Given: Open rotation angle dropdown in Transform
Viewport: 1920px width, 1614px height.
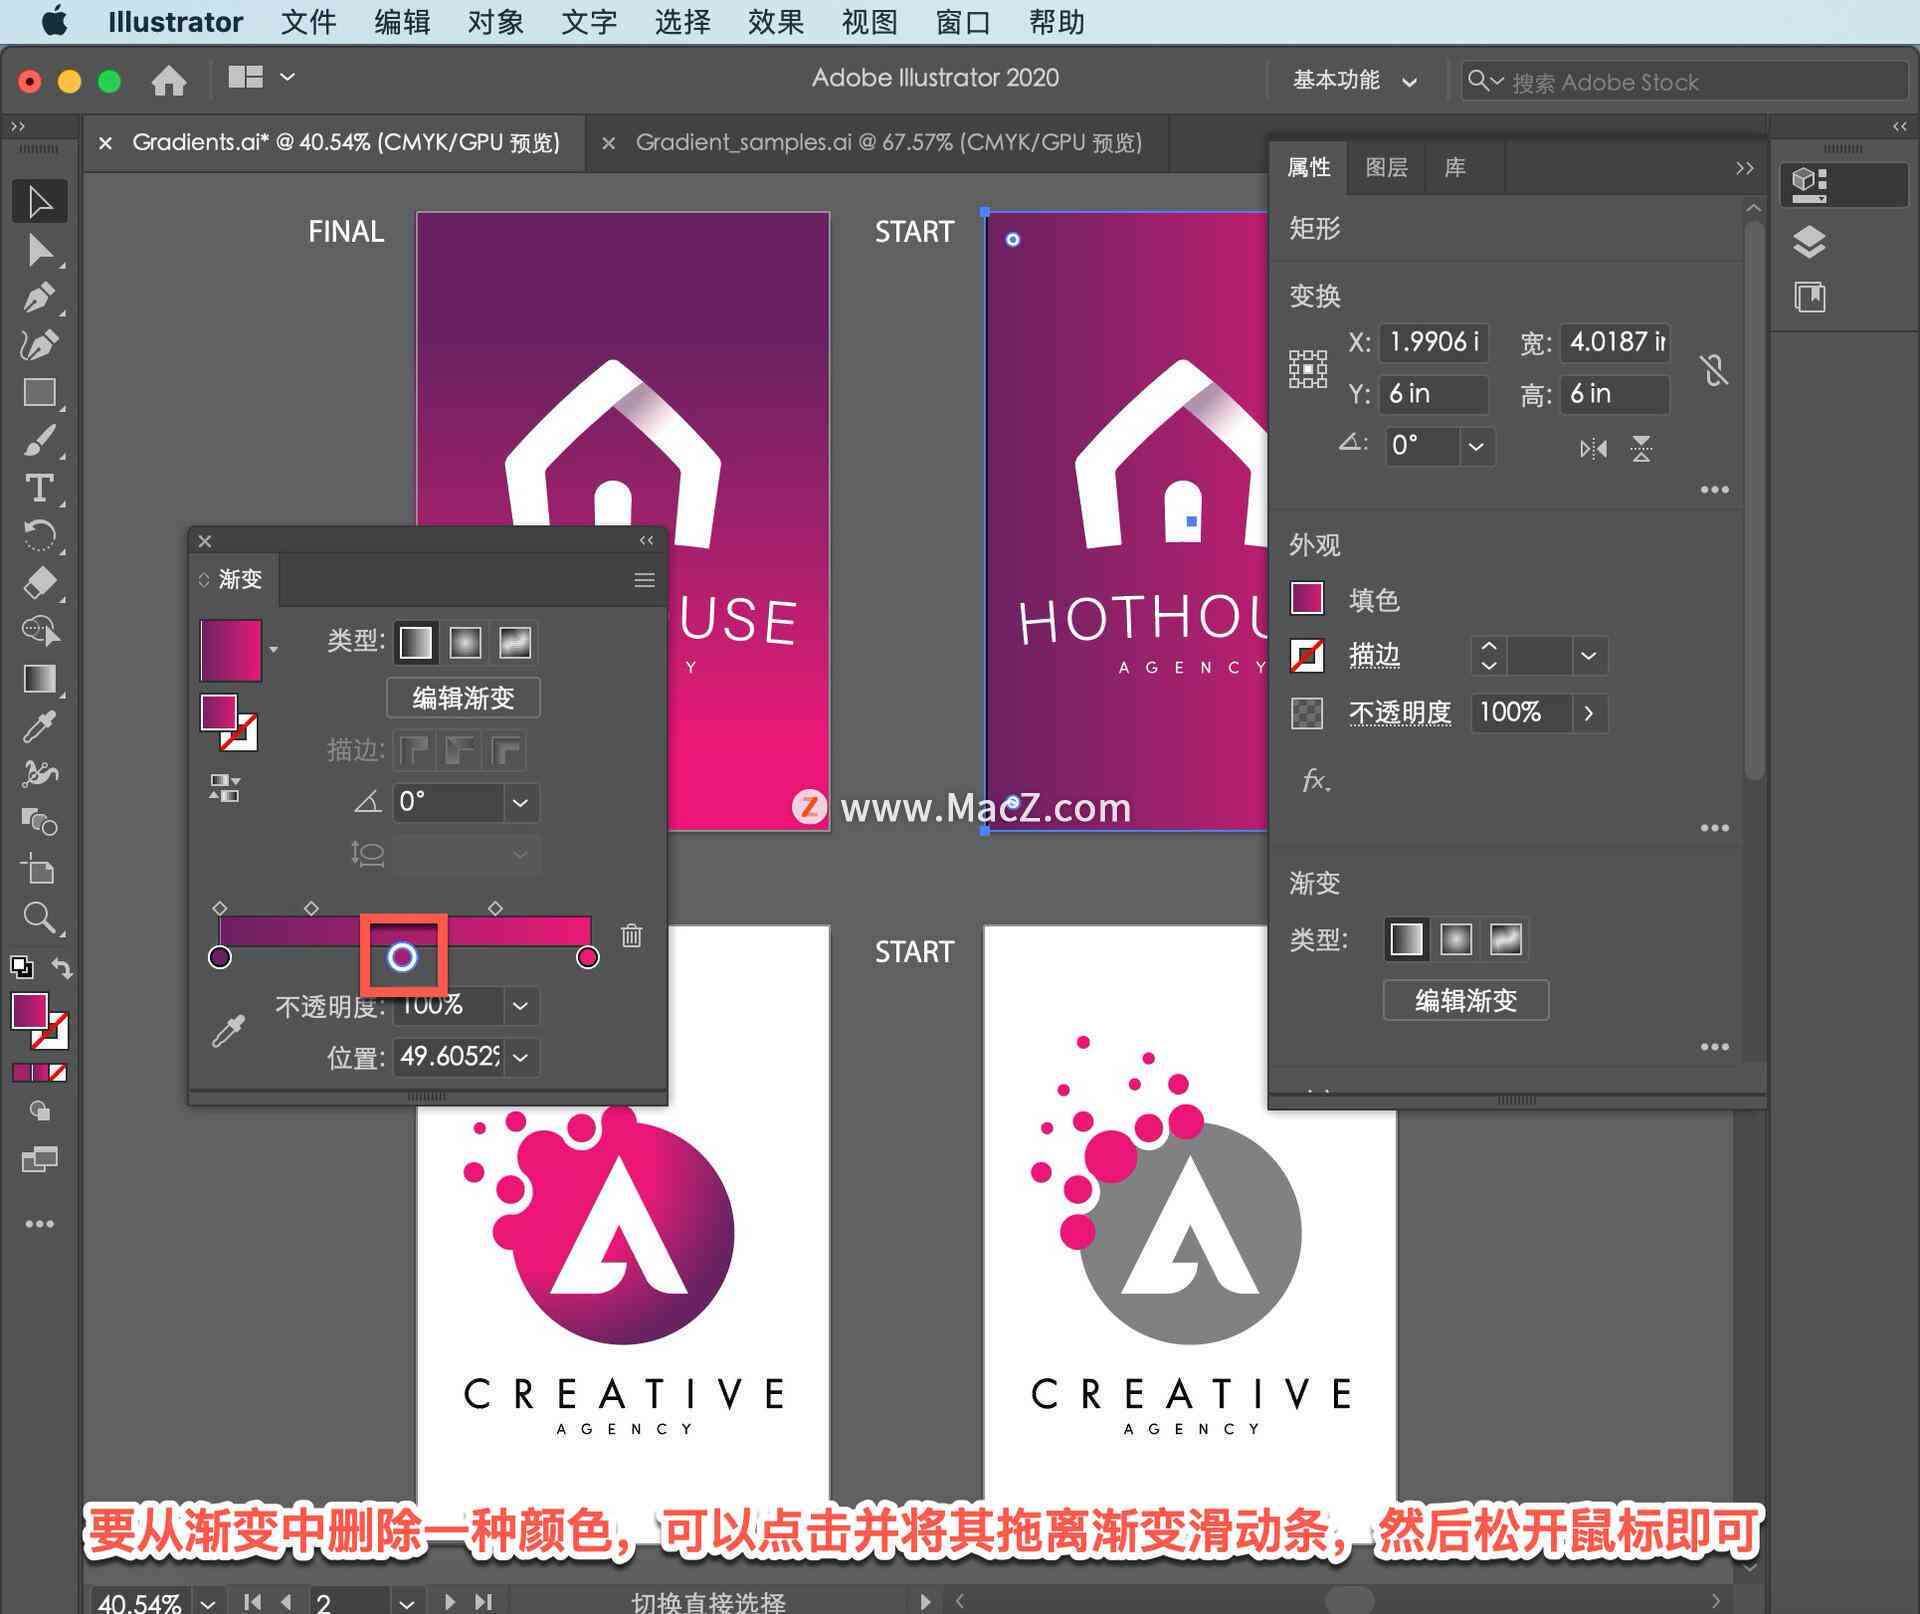Looking at the screenshot, I should (1476, 446).
